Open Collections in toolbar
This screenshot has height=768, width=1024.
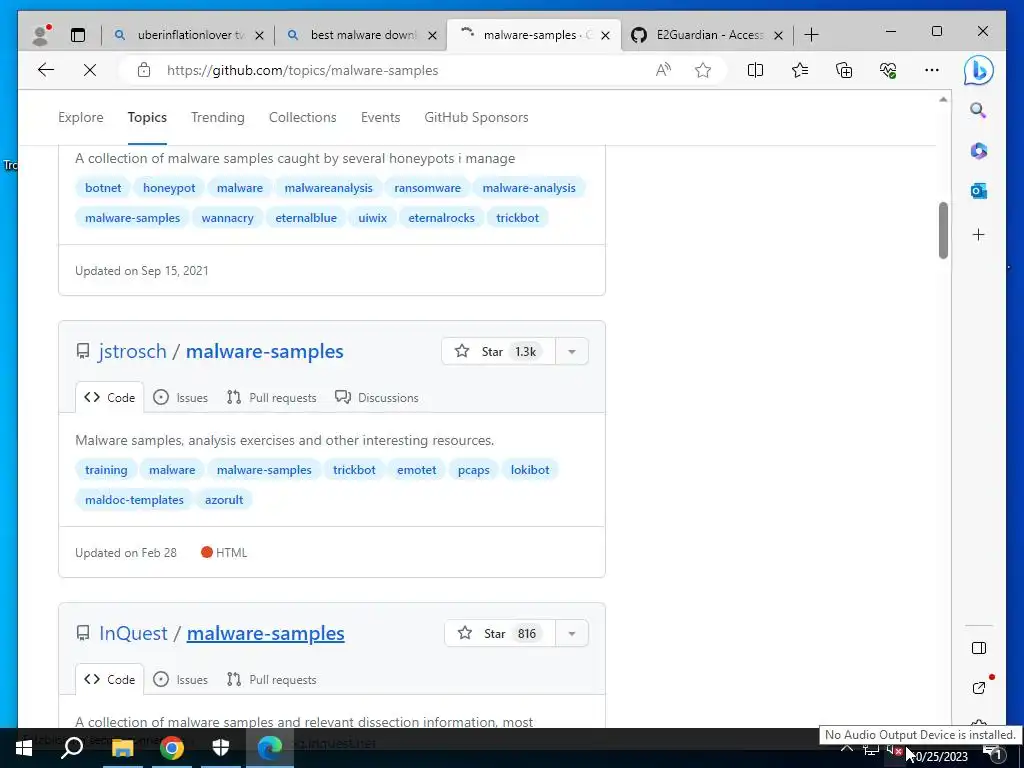[x=844, y=70]
